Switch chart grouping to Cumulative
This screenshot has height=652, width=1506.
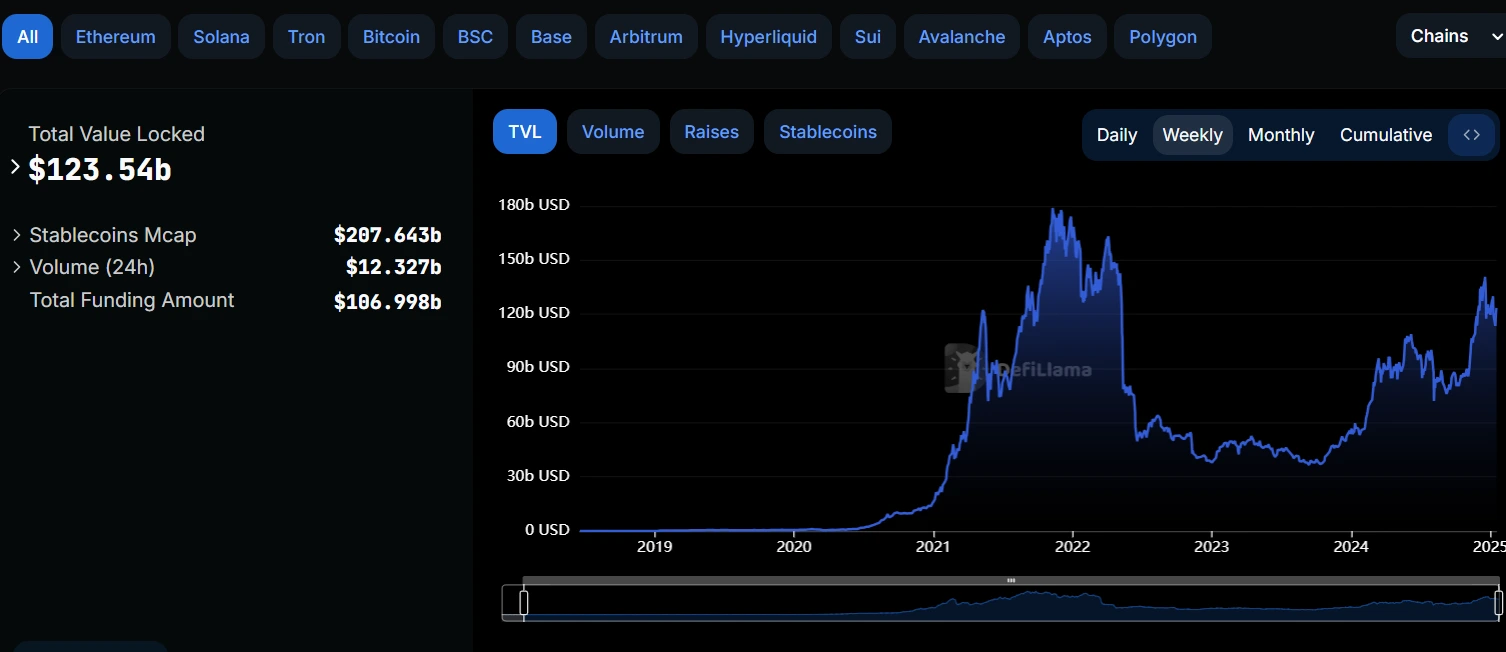1386,135
